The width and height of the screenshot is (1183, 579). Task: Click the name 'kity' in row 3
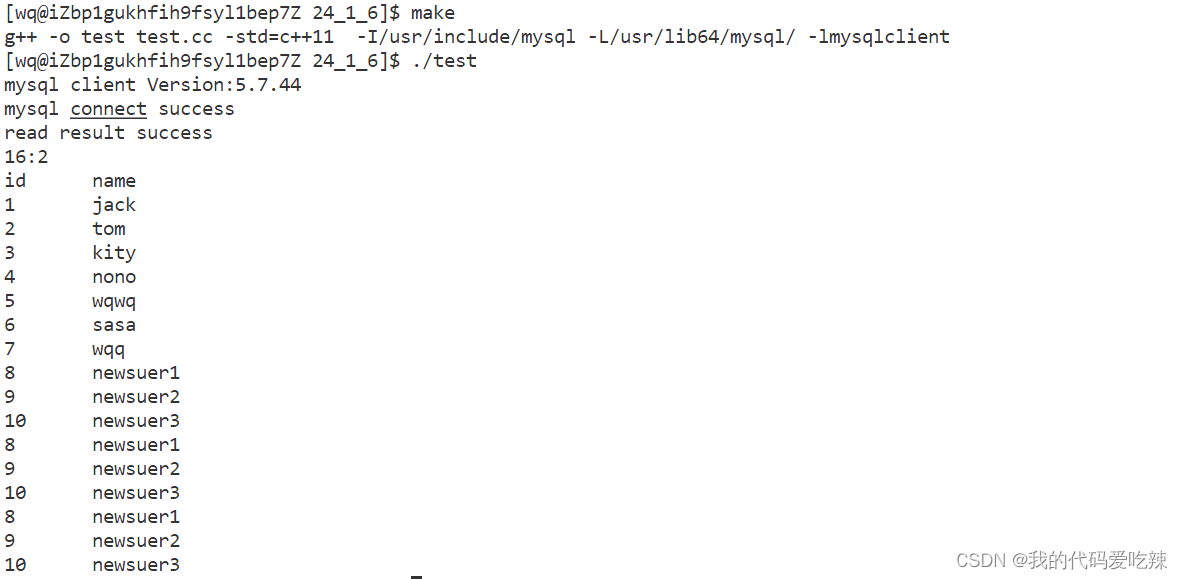click(x=114, y=254)
